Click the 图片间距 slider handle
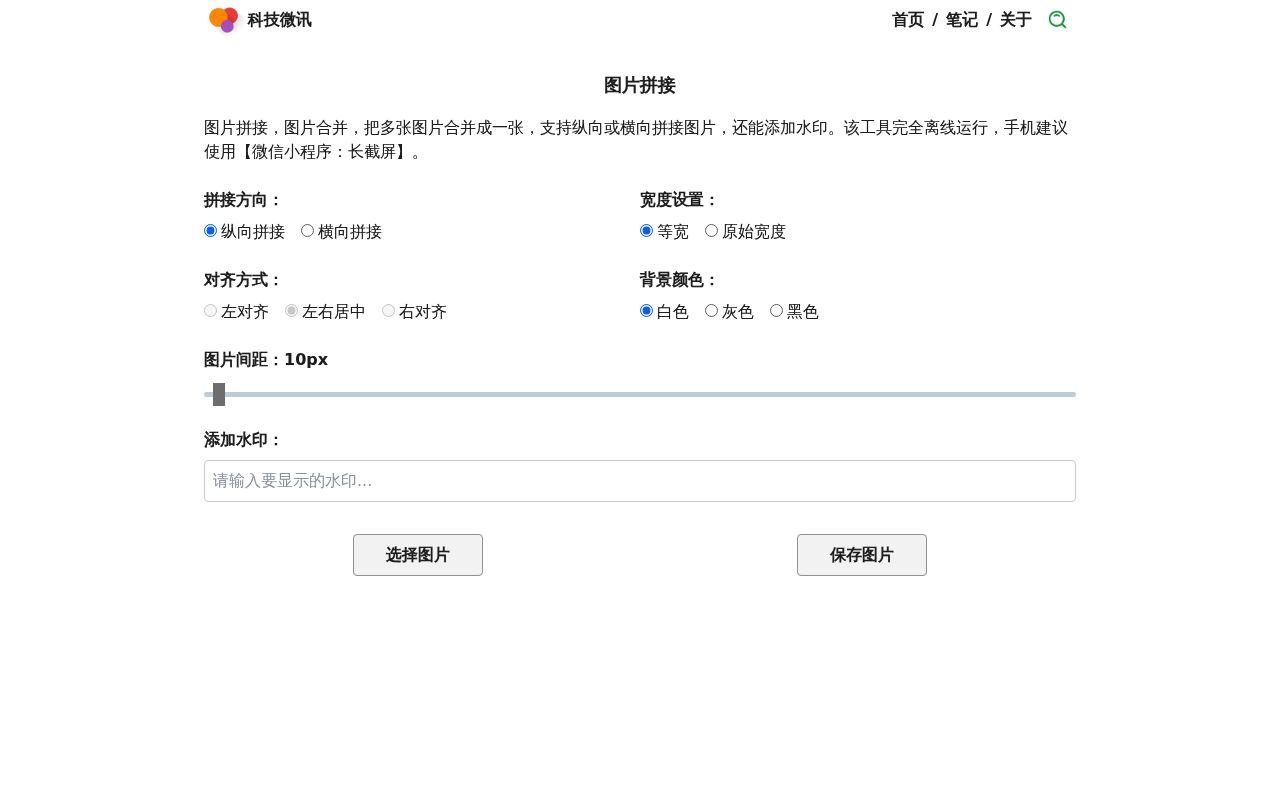 [219, 394]
